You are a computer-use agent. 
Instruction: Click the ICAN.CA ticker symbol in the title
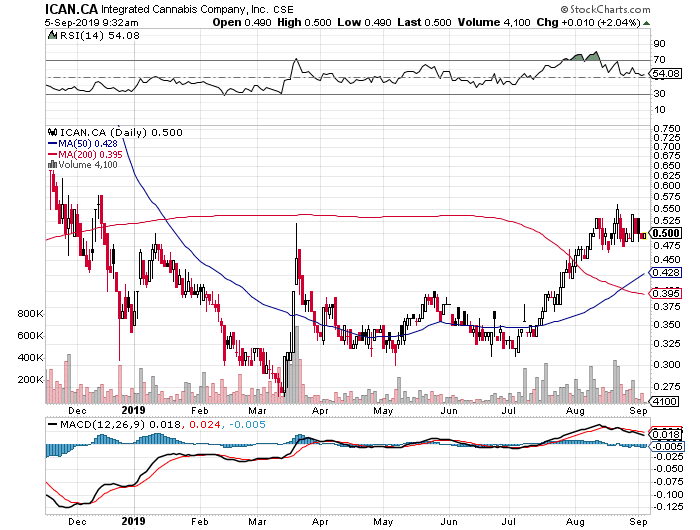pos(71,9)
